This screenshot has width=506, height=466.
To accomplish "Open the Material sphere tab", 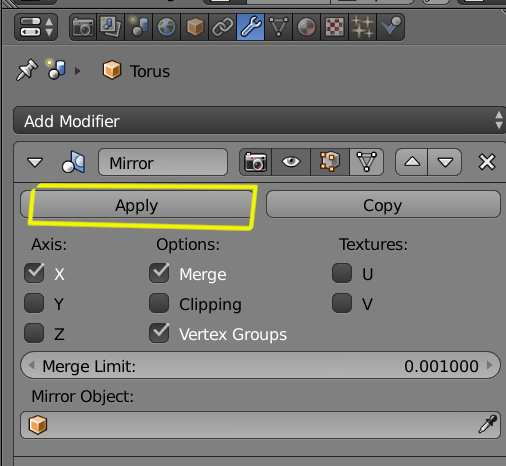I will (x=306, y=27).
